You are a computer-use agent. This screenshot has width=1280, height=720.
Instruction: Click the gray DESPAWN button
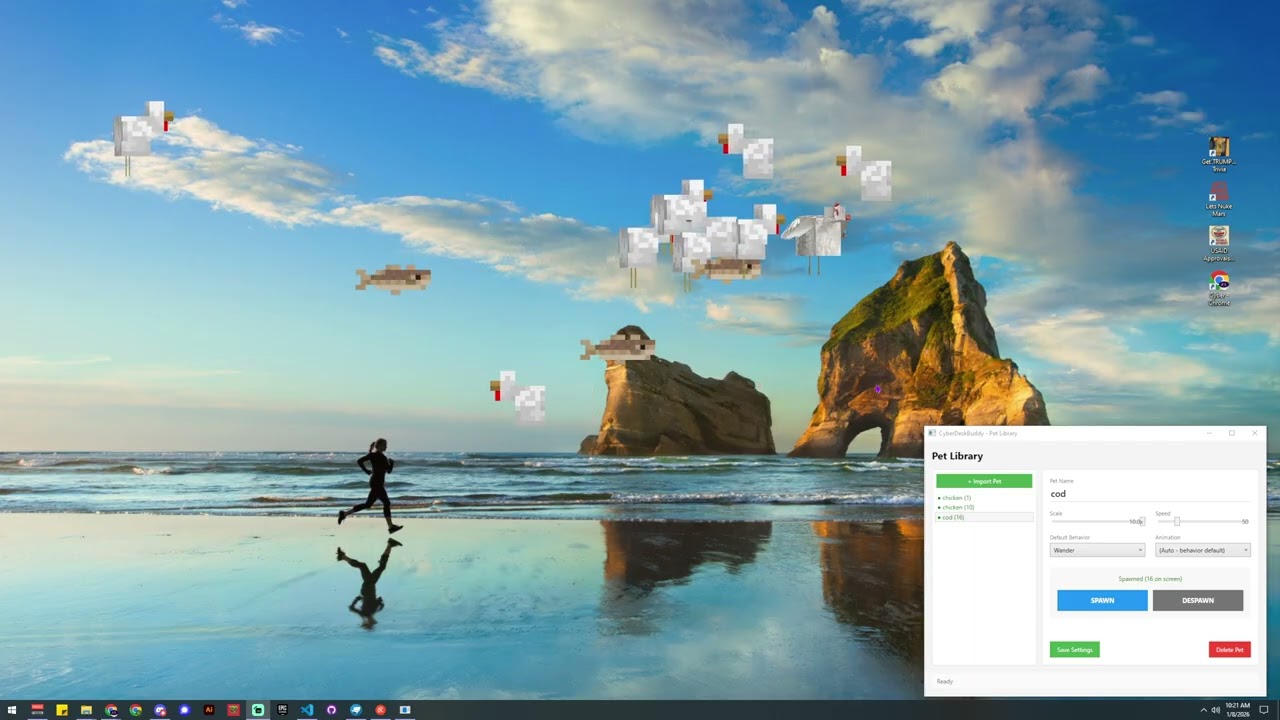pos(1198,600)
